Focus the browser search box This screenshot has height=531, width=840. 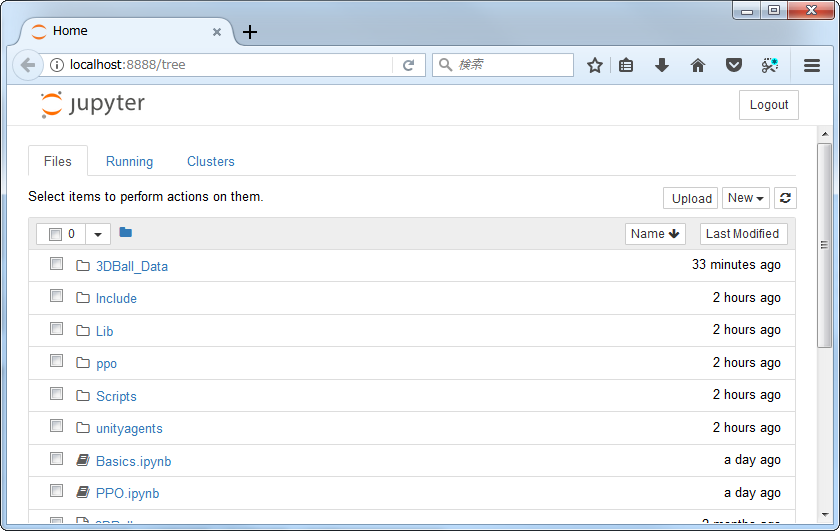coord(503,65)
